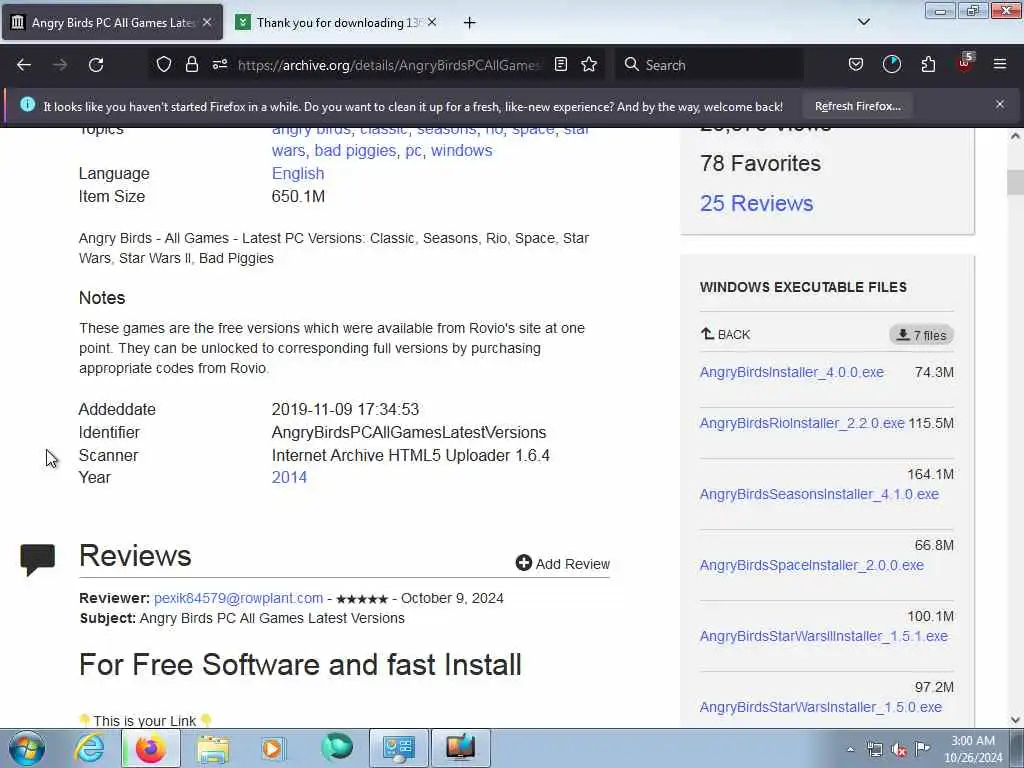Open the pc topic link
Viewport: 1024px width, 768px height.
(x=413, y=150)
